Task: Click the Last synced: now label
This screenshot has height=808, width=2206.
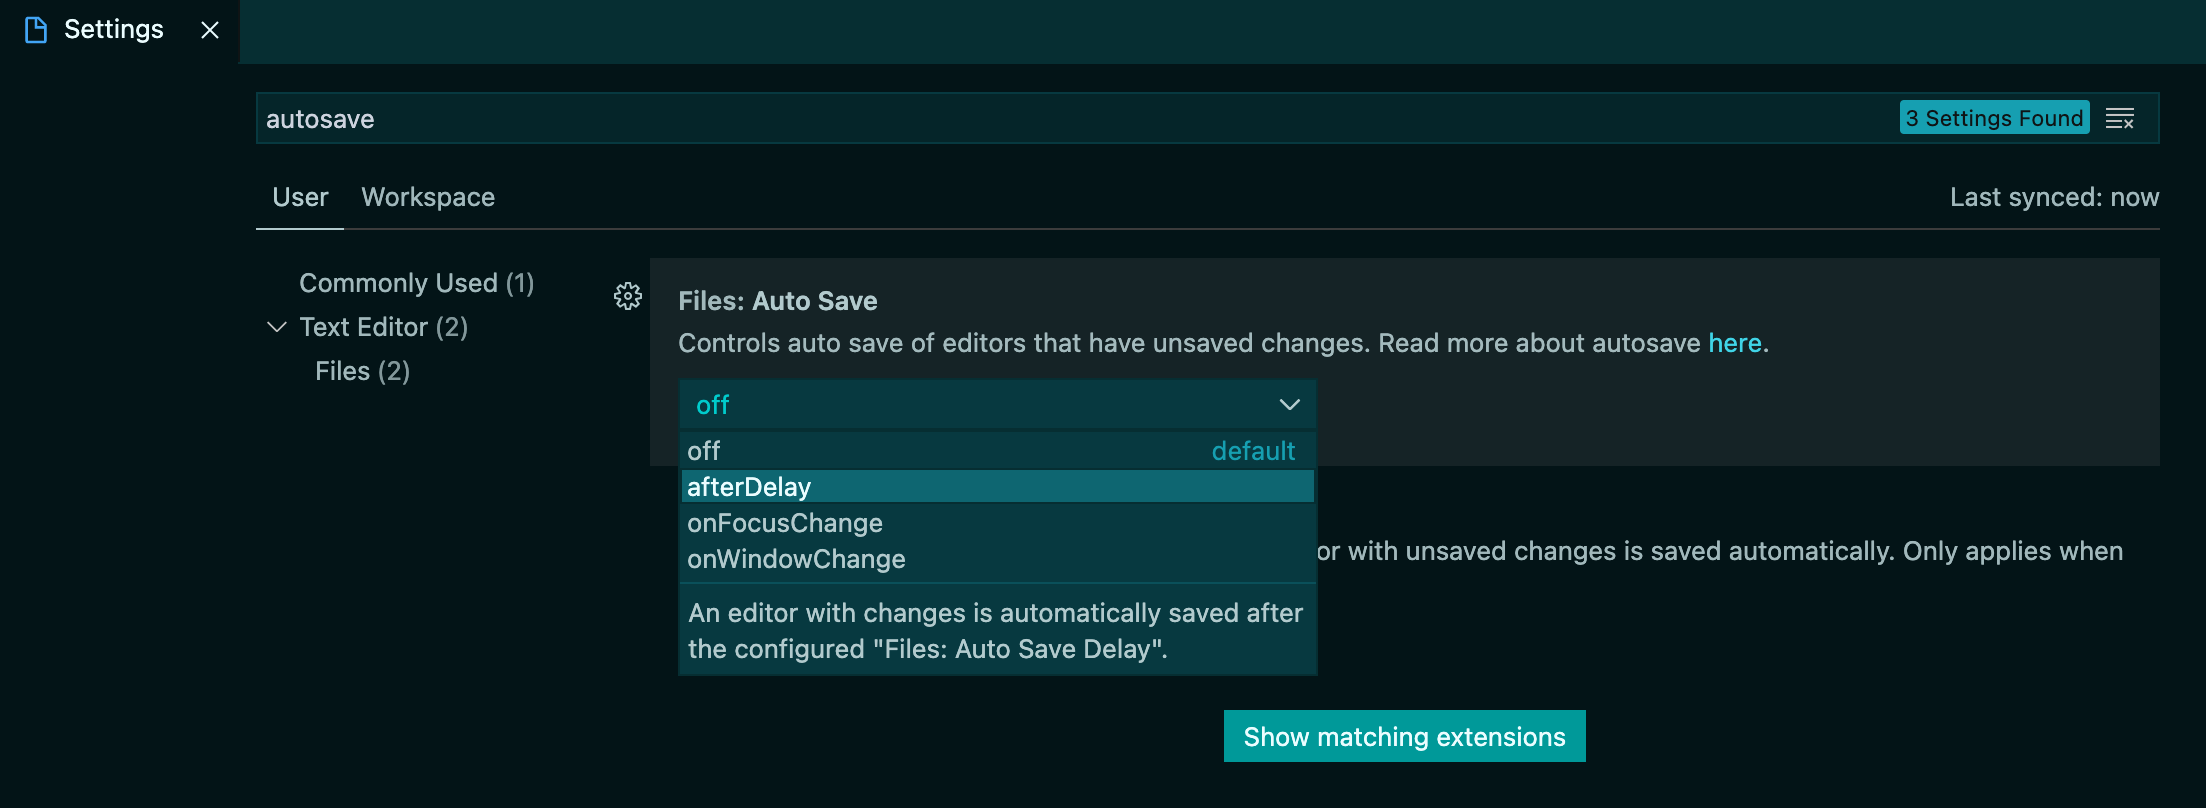Action: coord(2053,197)
